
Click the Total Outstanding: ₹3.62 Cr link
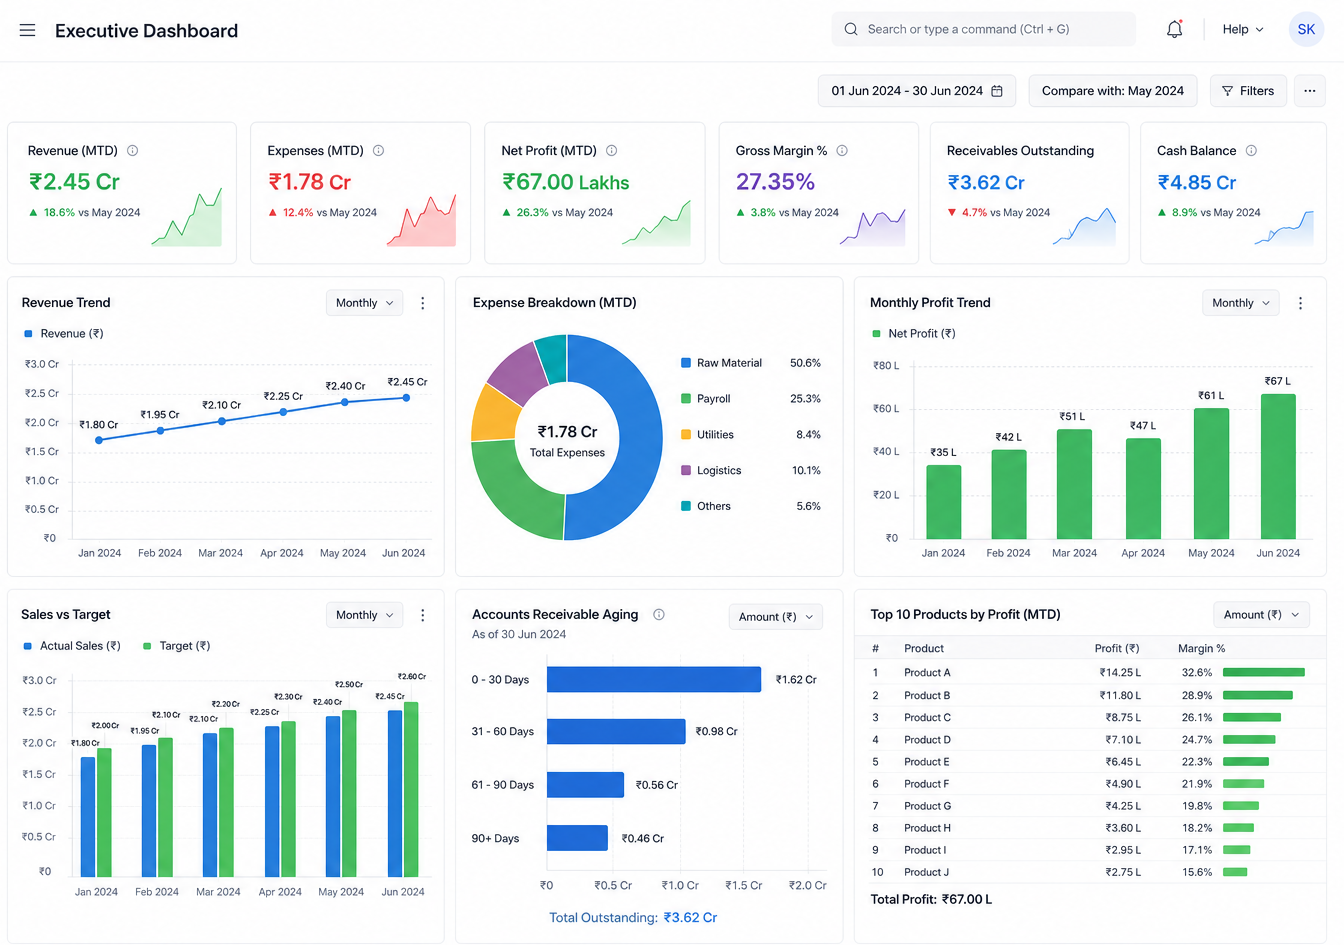(633, 918)
